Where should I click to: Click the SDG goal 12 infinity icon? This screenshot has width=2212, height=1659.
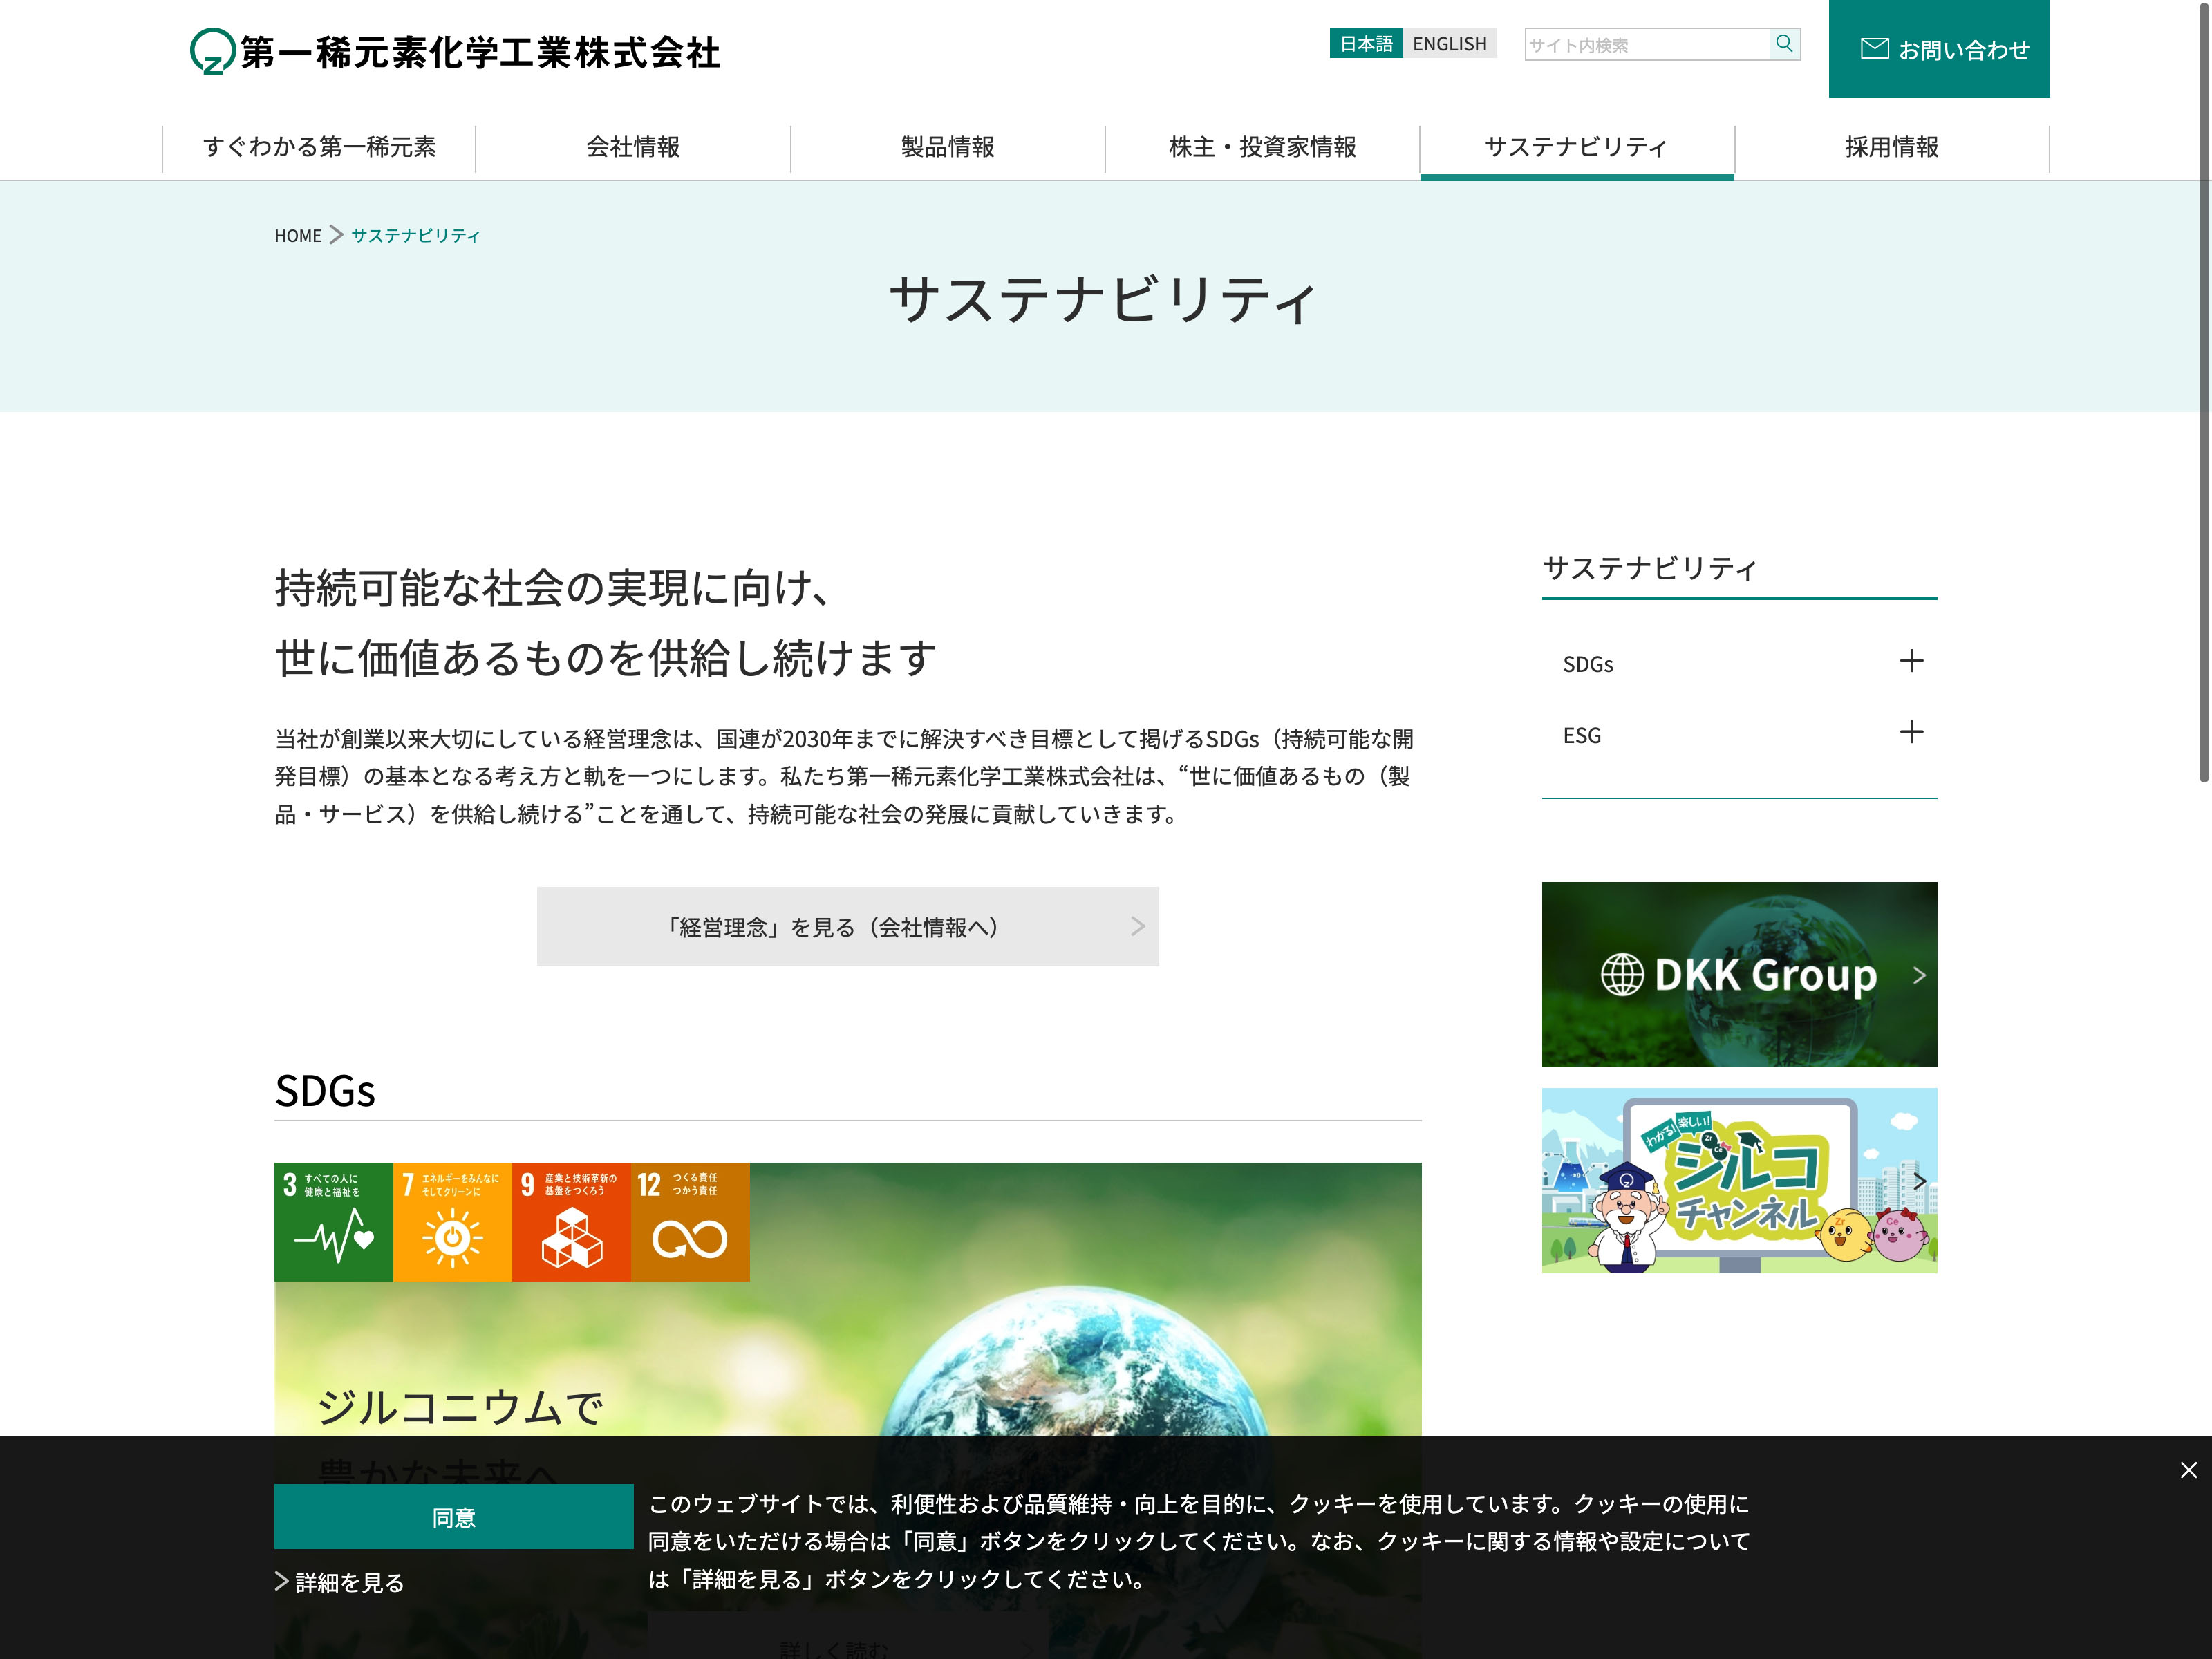[x=690, y=1221]
